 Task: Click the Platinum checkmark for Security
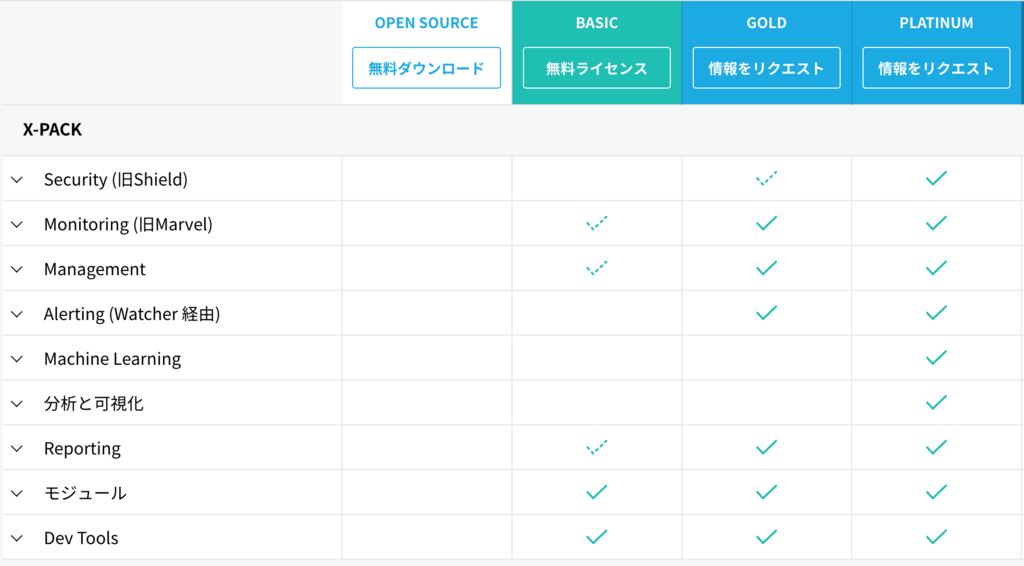(x=936, y=178)
